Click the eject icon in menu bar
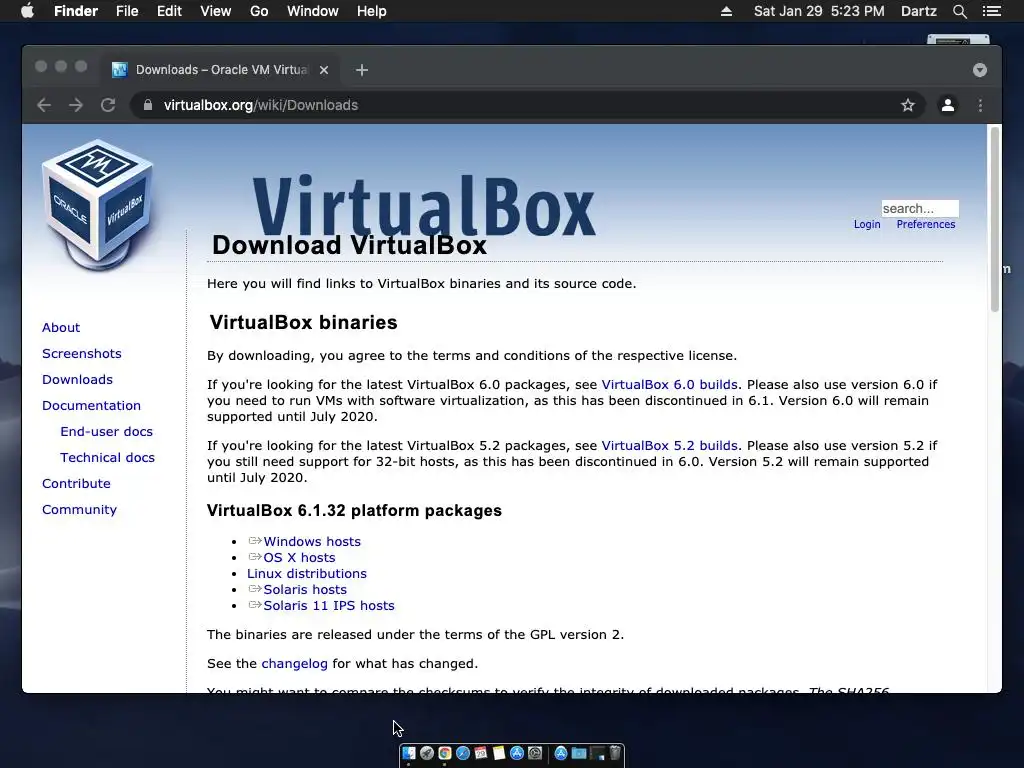Screen dimensions: 1024x768 coord(726,11)
